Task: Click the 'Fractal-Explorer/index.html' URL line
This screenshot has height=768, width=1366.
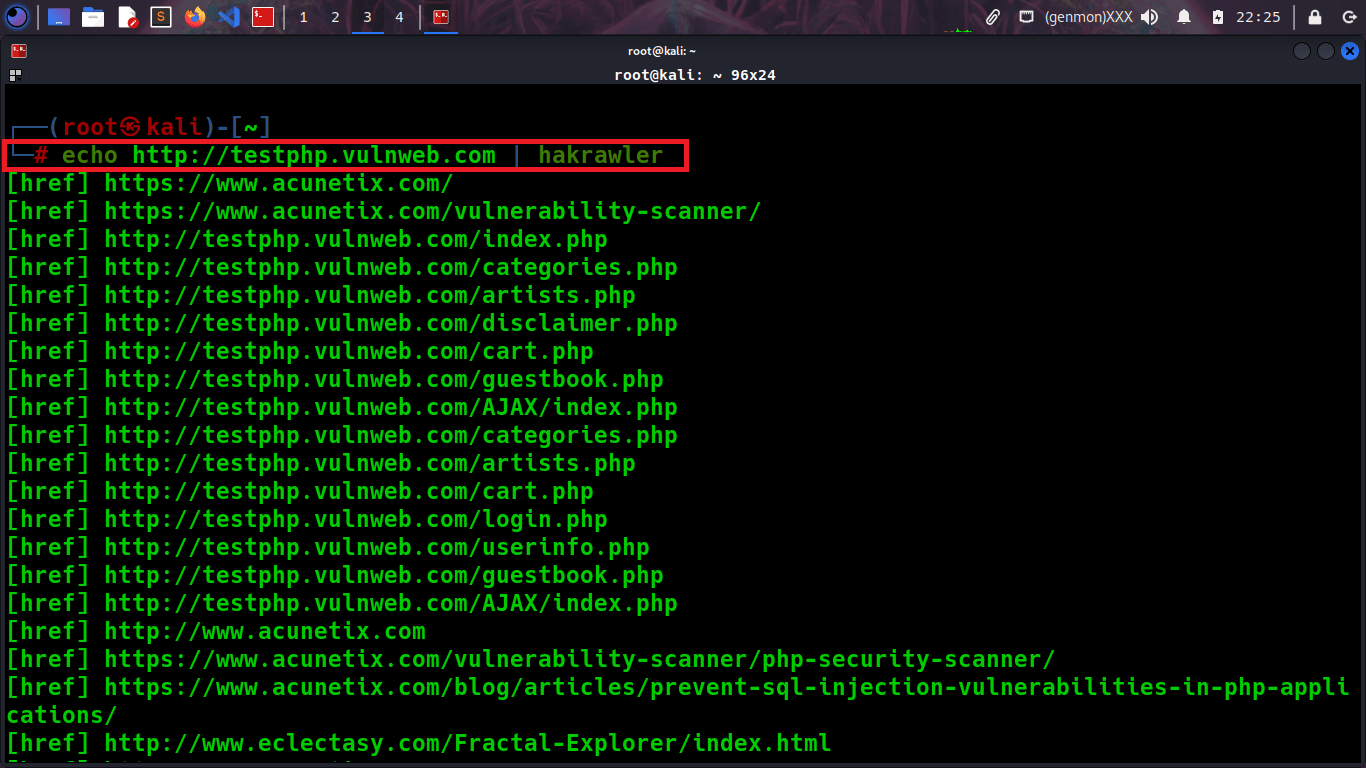Action: coord(419,743)
